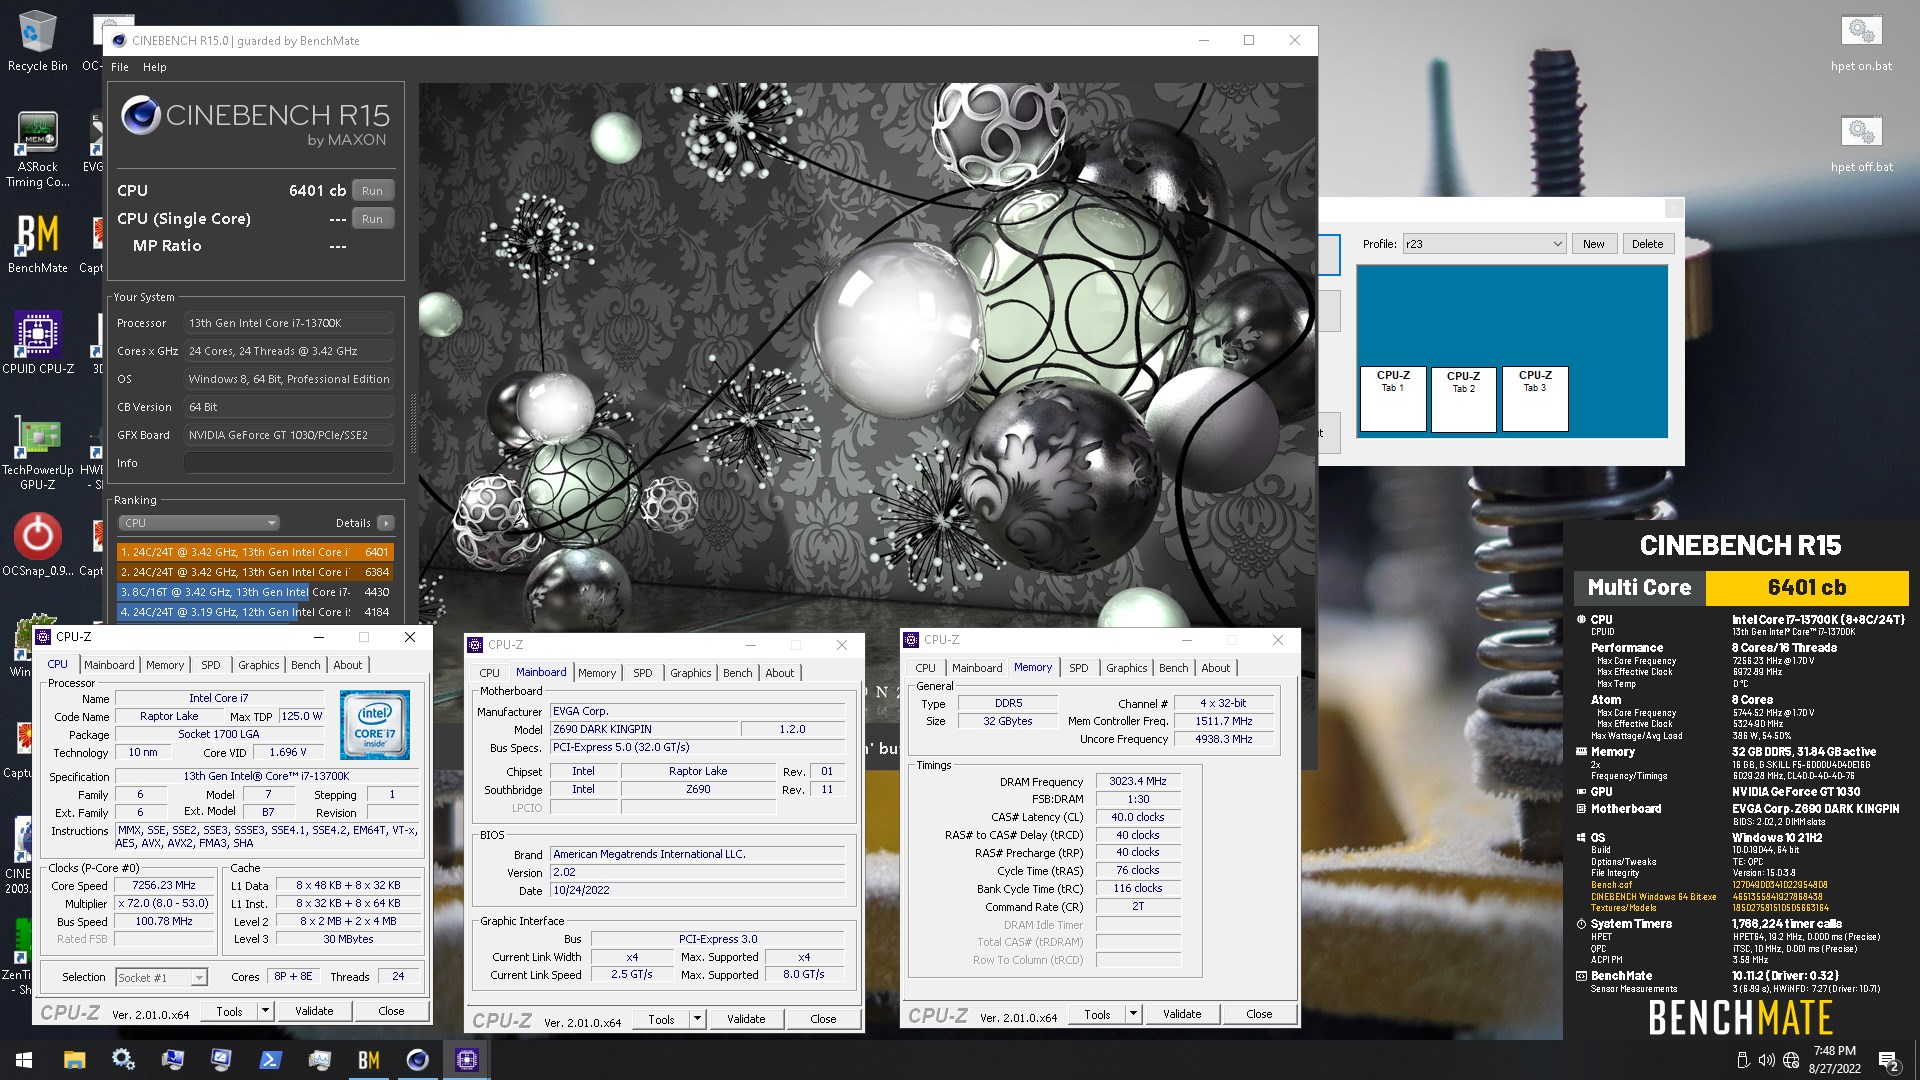The width and height of the screenshot is (1920, 1080).
Task: Switch to Mainboard tab in first CPU-Z window
Action: point(109,665)
